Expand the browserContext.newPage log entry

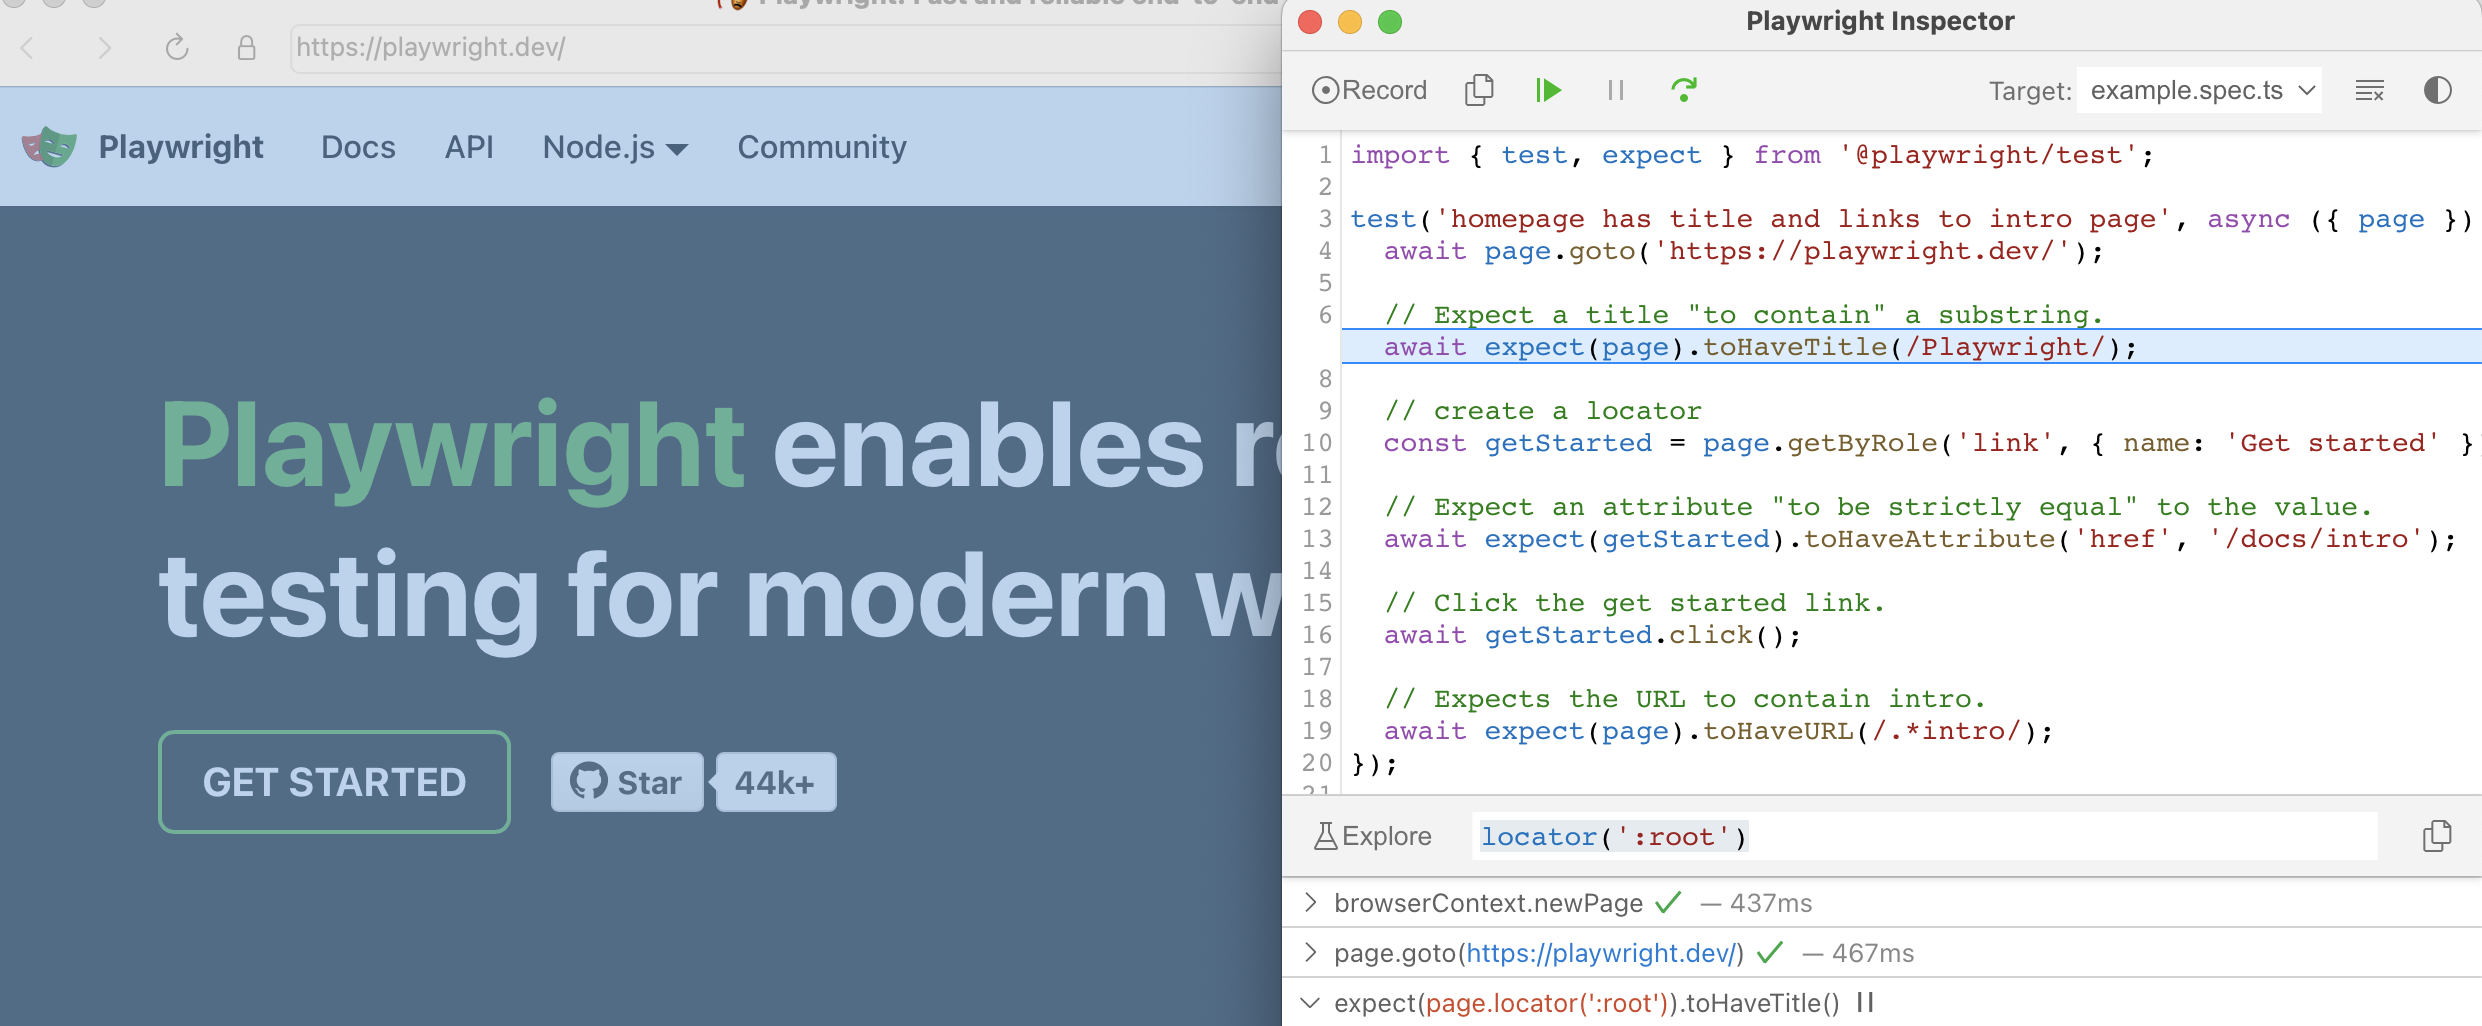pyautogui.click(x=1310, y=903)
